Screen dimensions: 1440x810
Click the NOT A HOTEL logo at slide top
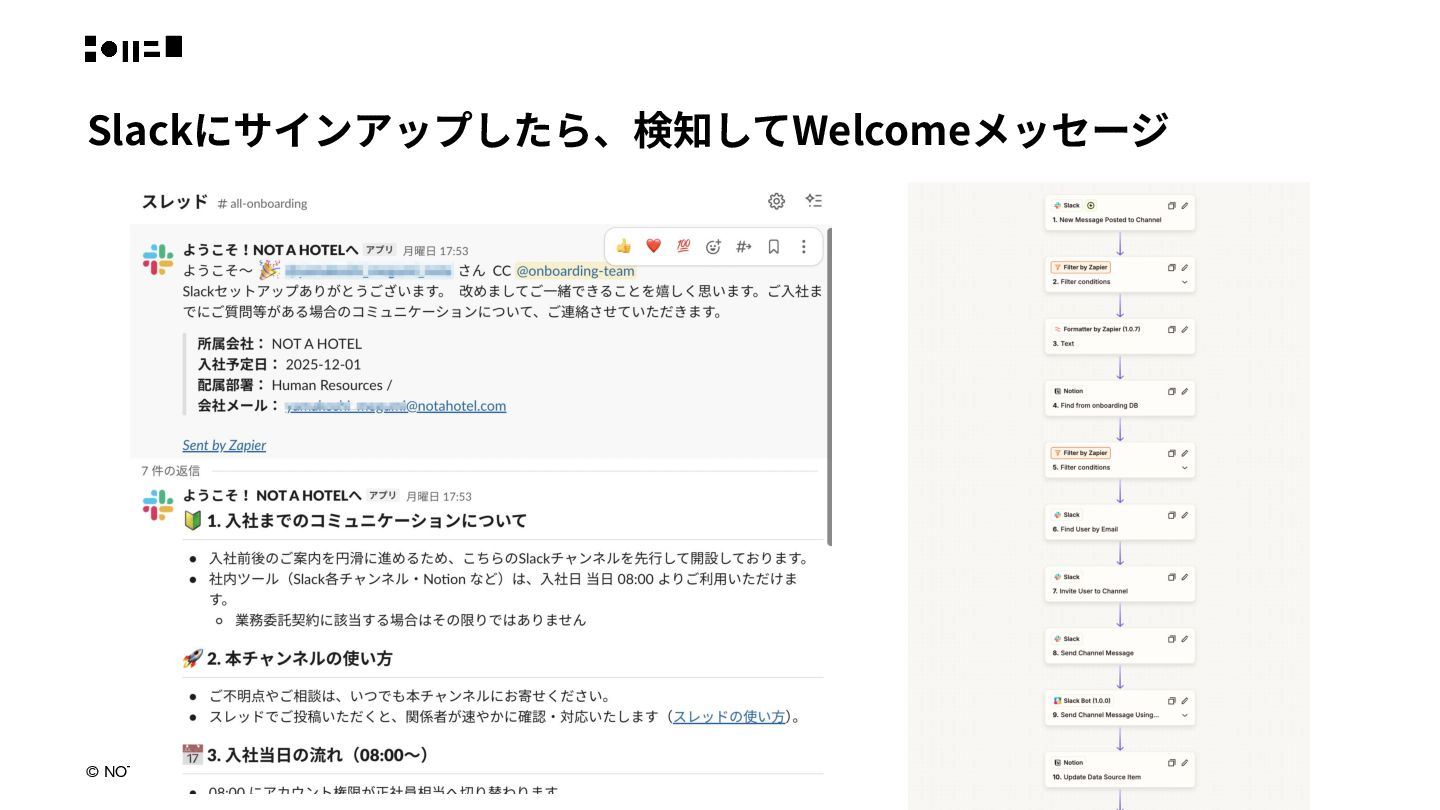pyautogui.click(x=133, y=49)
